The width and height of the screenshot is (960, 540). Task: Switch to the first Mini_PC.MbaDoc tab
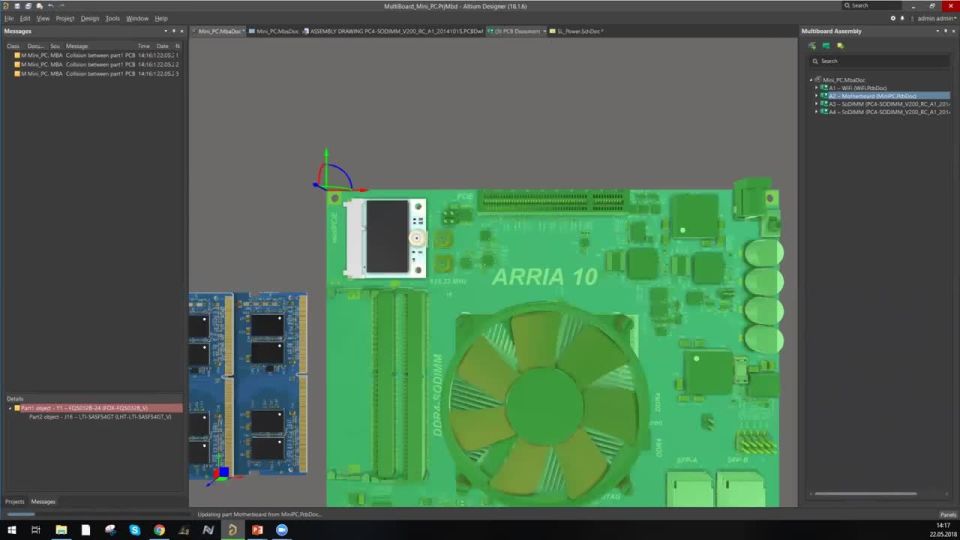pyautogui.click(x=219, y=31)
